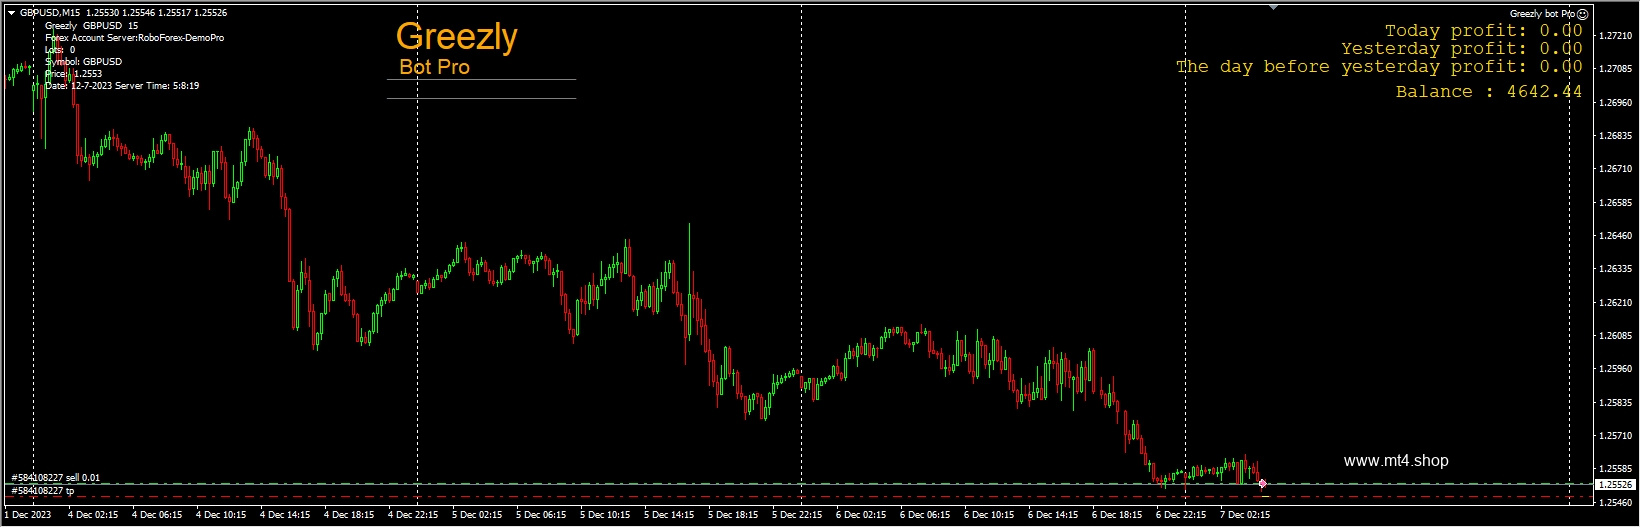
Task: Click the orange 'Bot Pro' subtitle
Action: (434, 67)
